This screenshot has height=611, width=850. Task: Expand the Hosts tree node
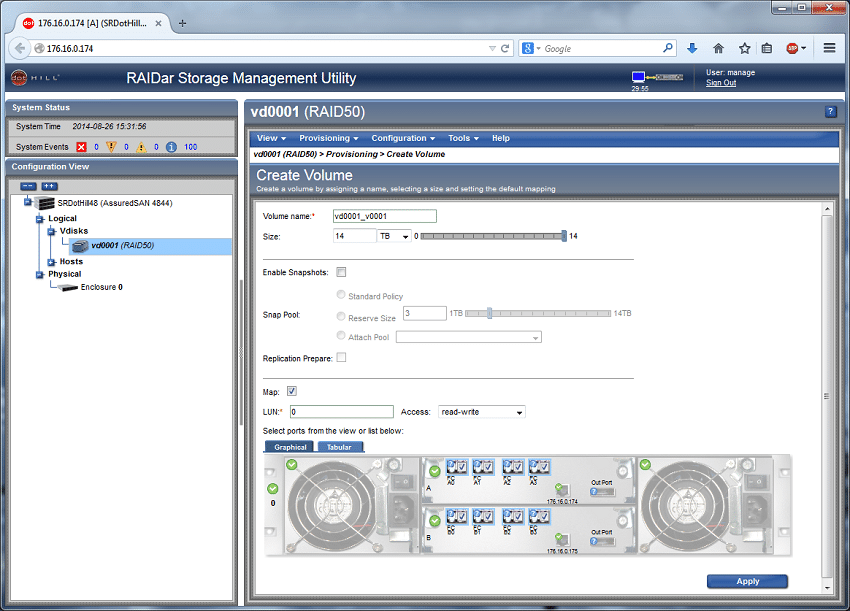pos(51,262)
